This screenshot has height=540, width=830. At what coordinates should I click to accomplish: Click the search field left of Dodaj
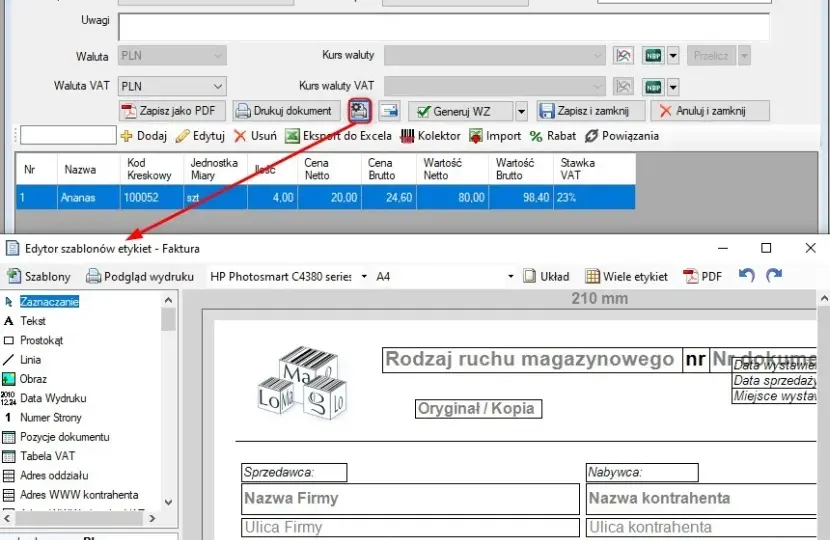tap(68, 135)
